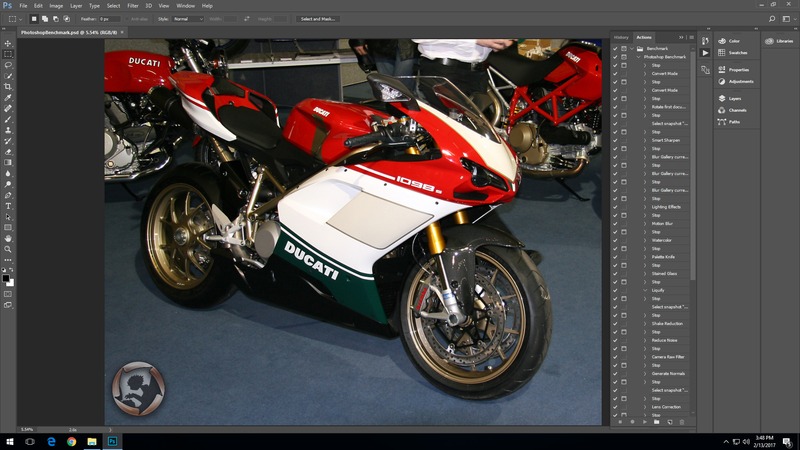
Task: Select the Move tool
Action: (x=8, y=44)
